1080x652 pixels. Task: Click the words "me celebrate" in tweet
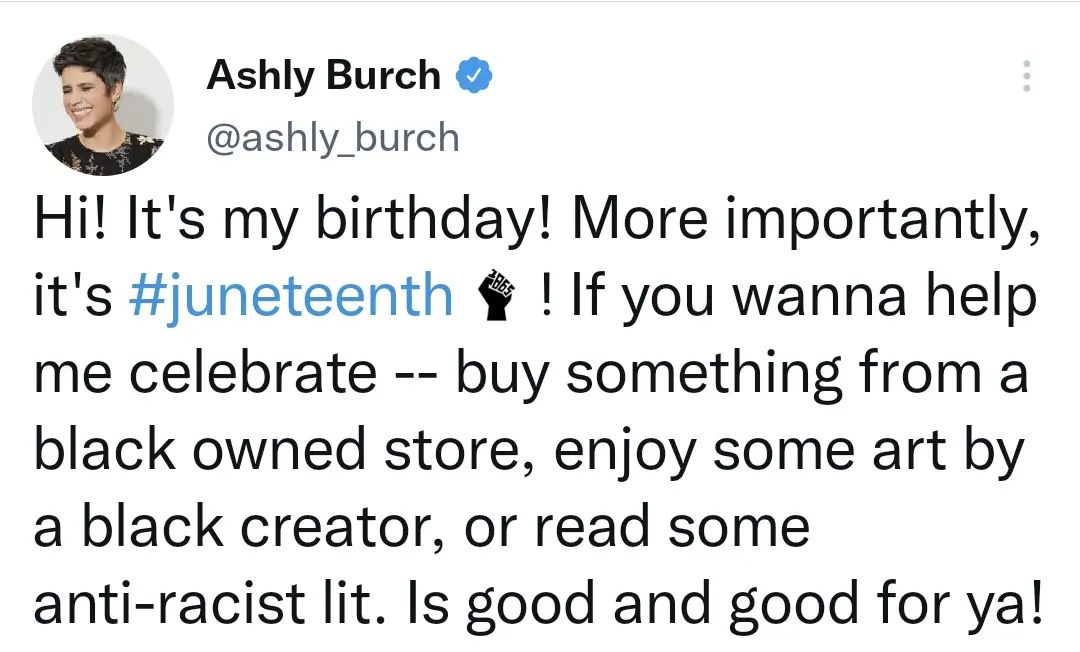click(205, 374)
